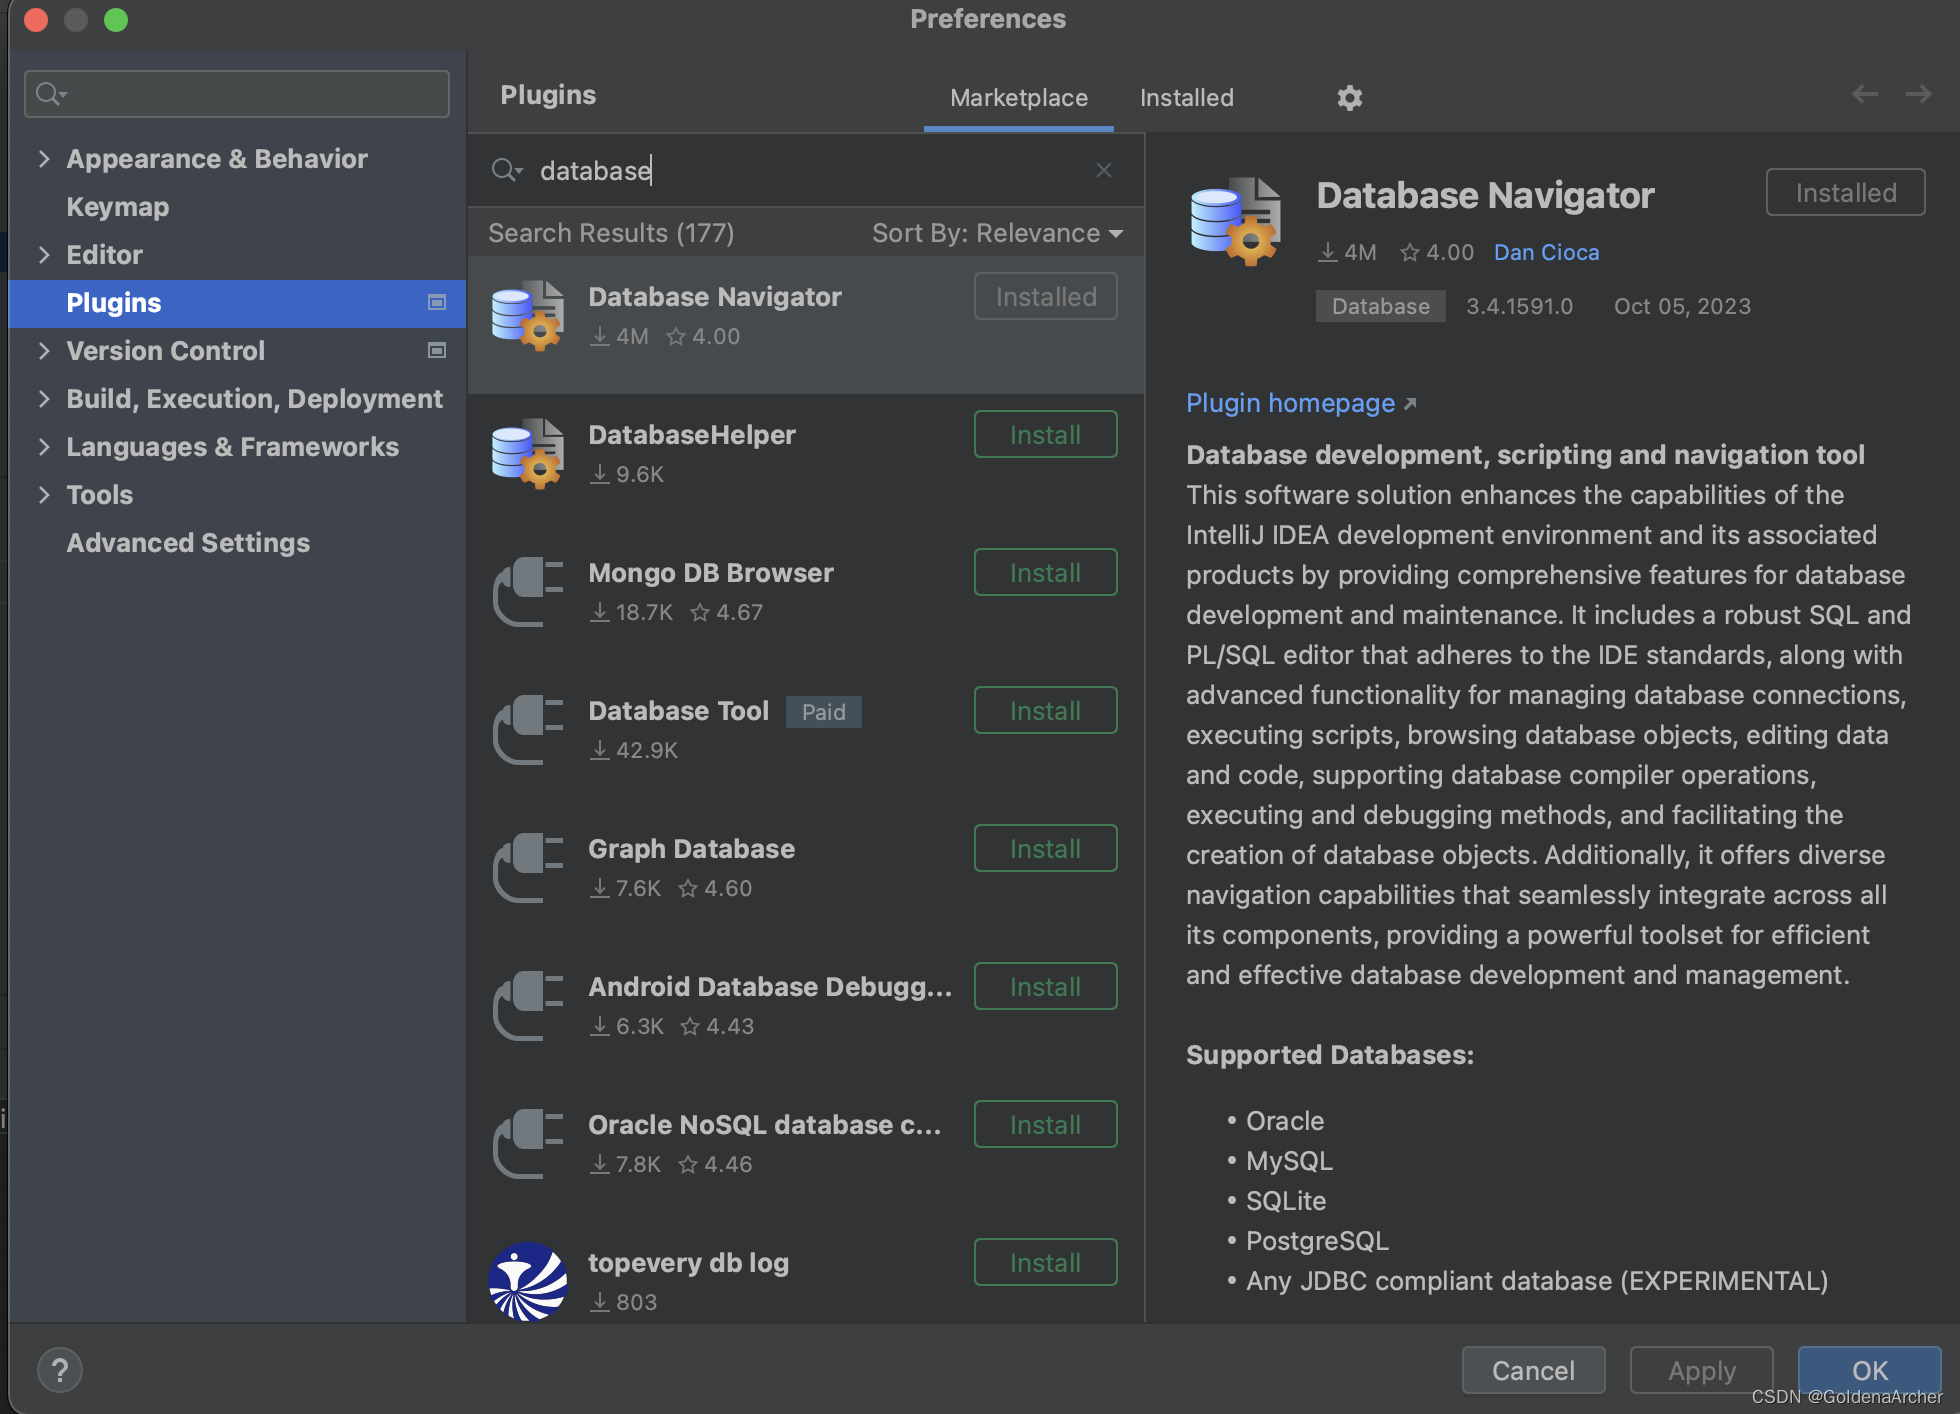Image resolution: width=1960 pixels, height=1414 pixels.
Task: Click the Graph Database plugin icon
Action: [x=527, y=868]
